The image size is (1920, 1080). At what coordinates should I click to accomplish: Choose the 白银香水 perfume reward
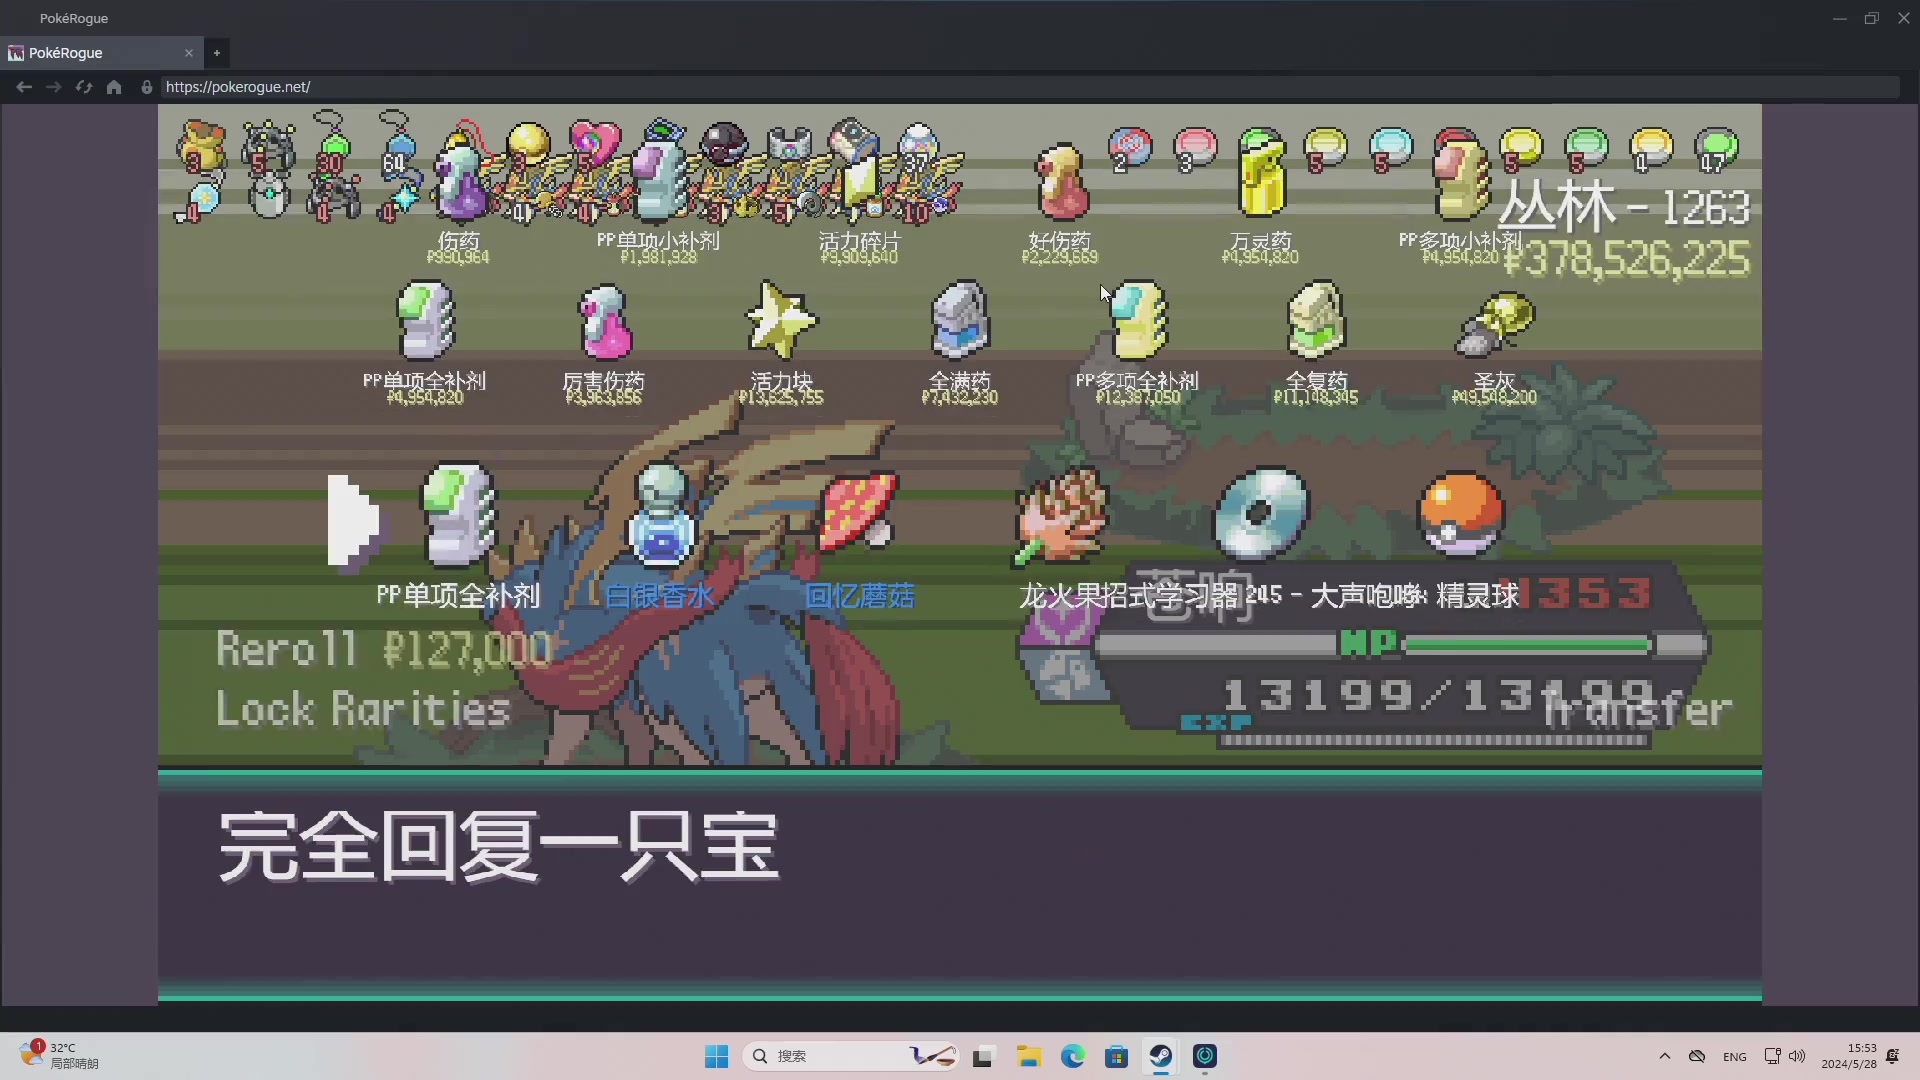tap(660, 516)
